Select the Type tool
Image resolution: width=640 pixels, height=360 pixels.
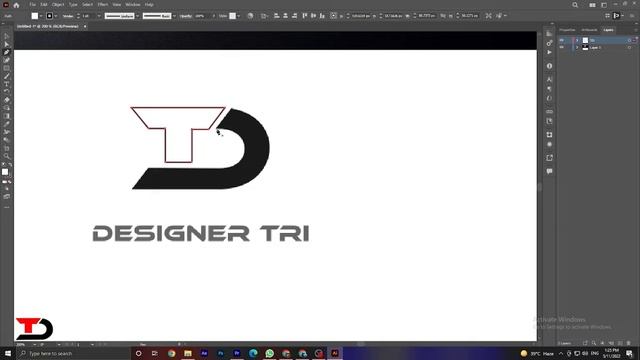click(7, 84)
